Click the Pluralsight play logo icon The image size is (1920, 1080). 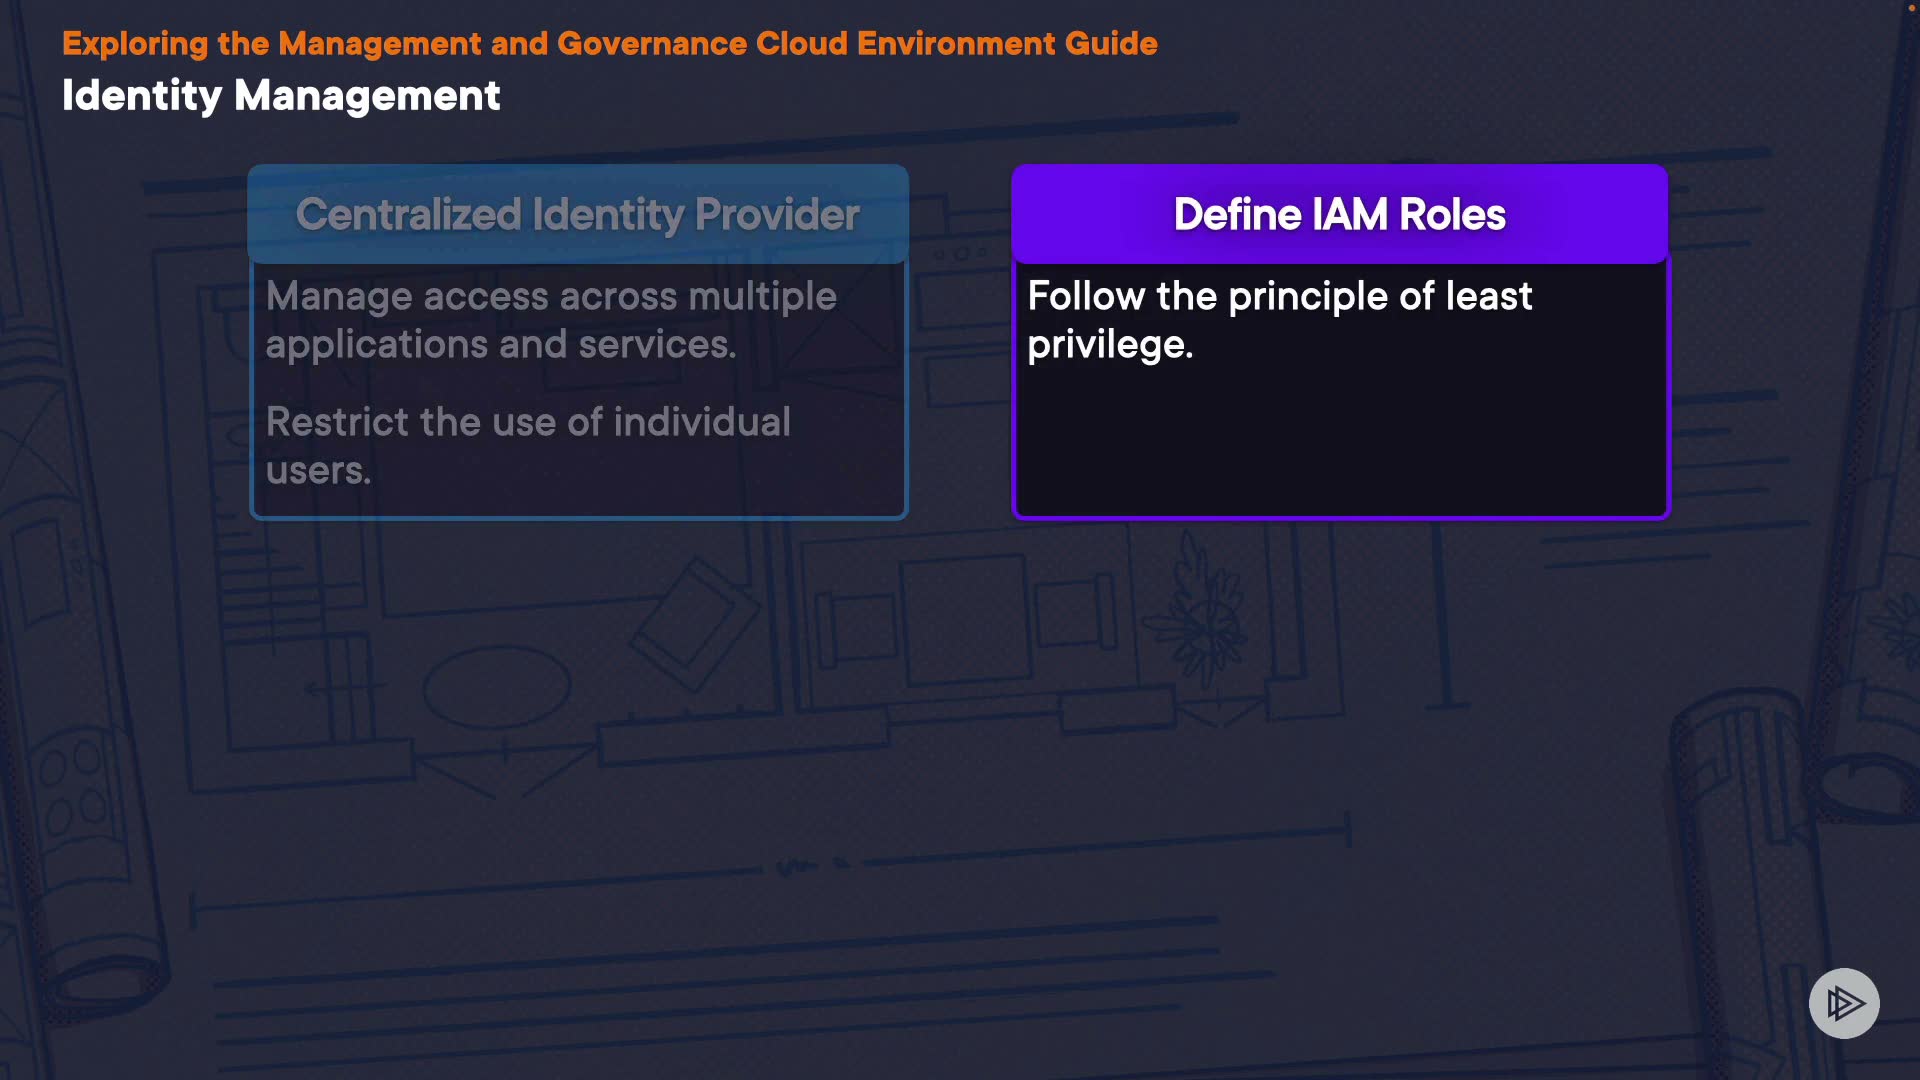click(1843, 1003)
